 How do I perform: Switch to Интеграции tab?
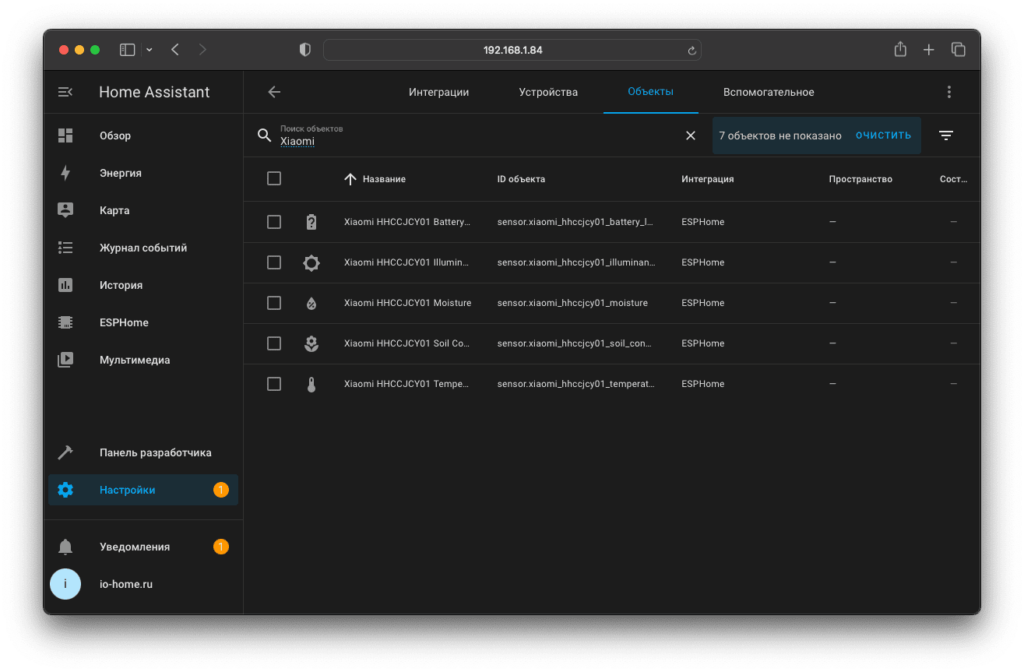pyautogui.click(x=439, y=92)
